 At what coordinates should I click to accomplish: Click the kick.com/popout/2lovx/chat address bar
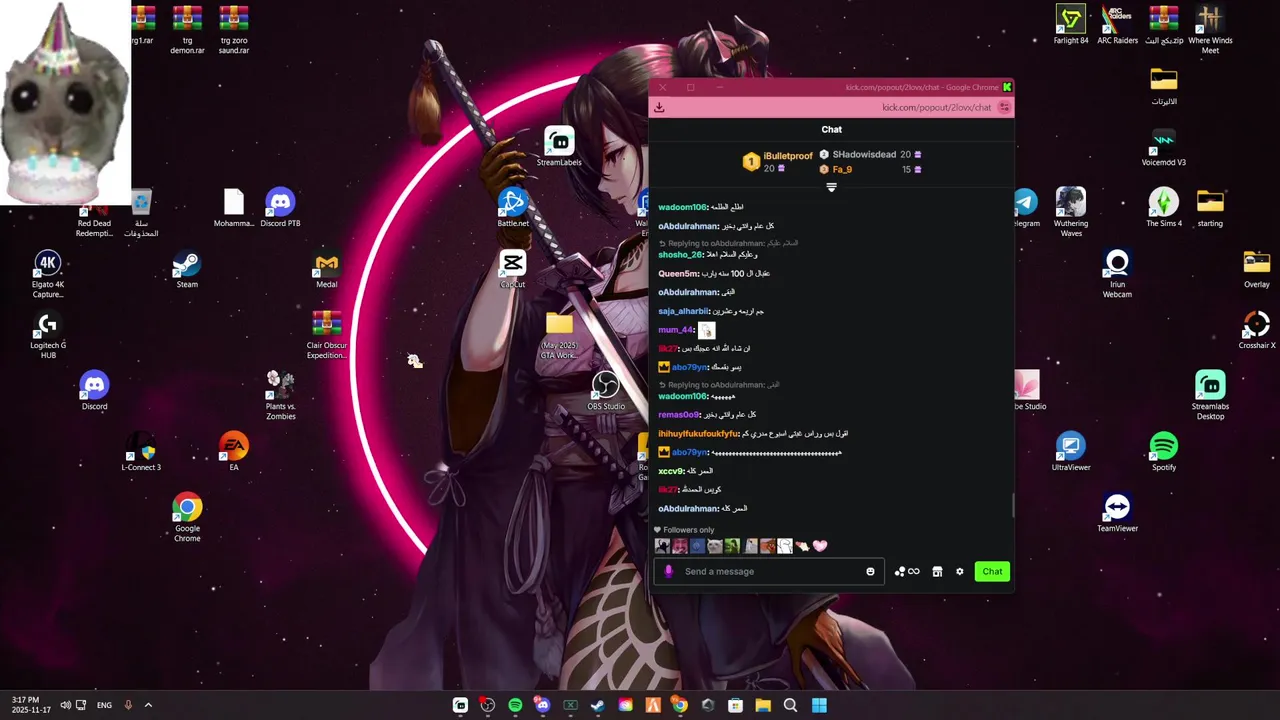pyautogui.click(x=936, y=108)
